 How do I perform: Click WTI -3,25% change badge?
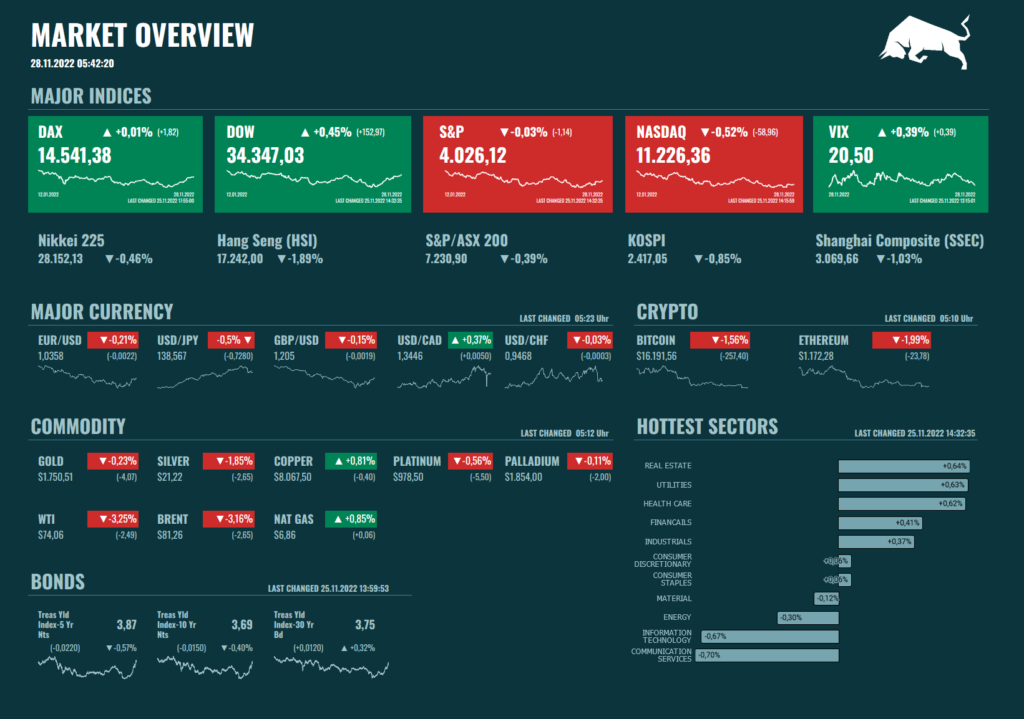(113, 519)
